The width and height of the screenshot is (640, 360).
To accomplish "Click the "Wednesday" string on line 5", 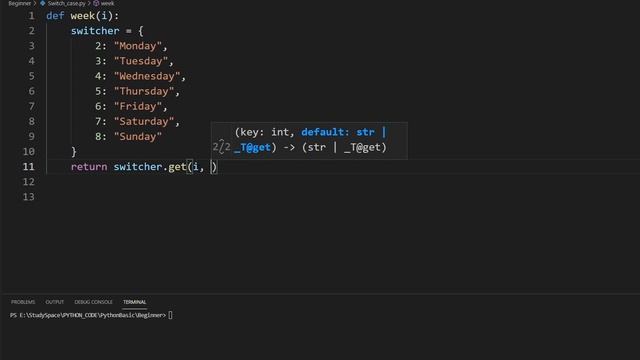I will pyautogui.click(x=147, y=76).
